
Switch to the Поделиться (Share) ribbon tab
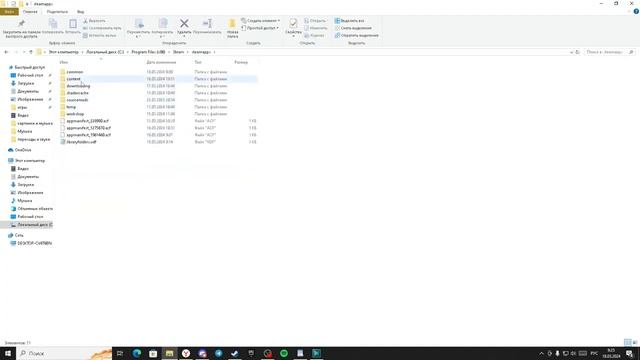57,12
